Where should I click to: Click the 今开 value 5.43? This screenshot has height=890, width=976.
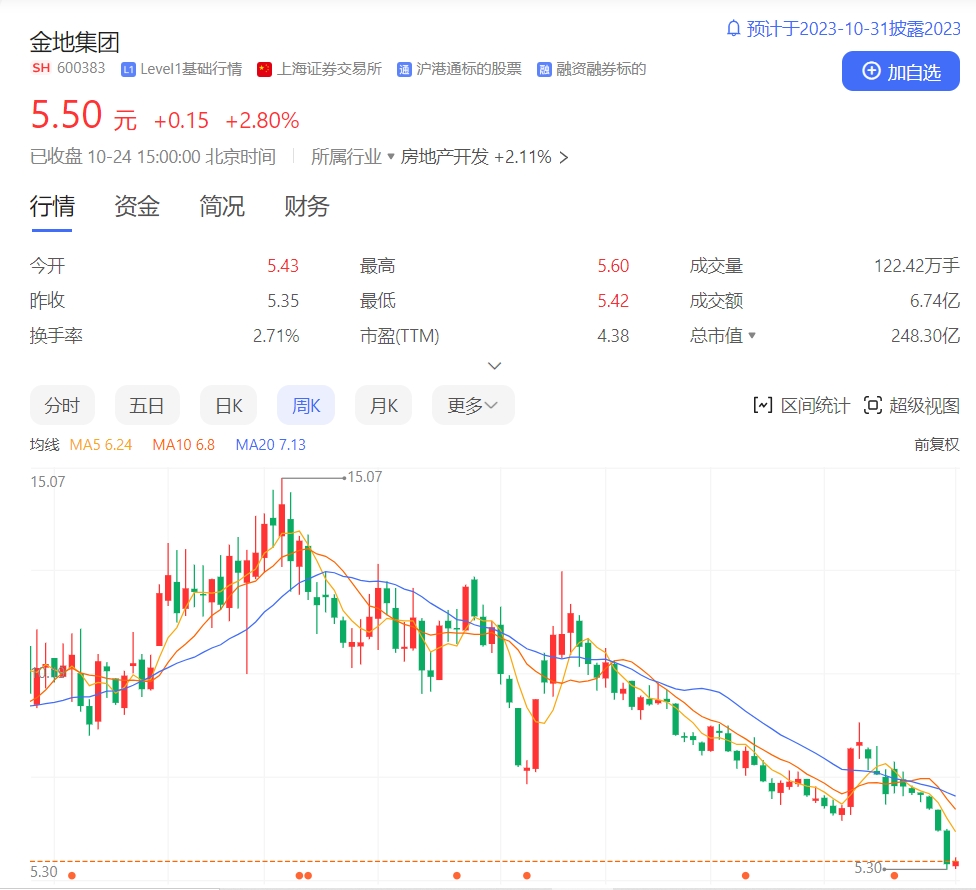coord(283,266)
